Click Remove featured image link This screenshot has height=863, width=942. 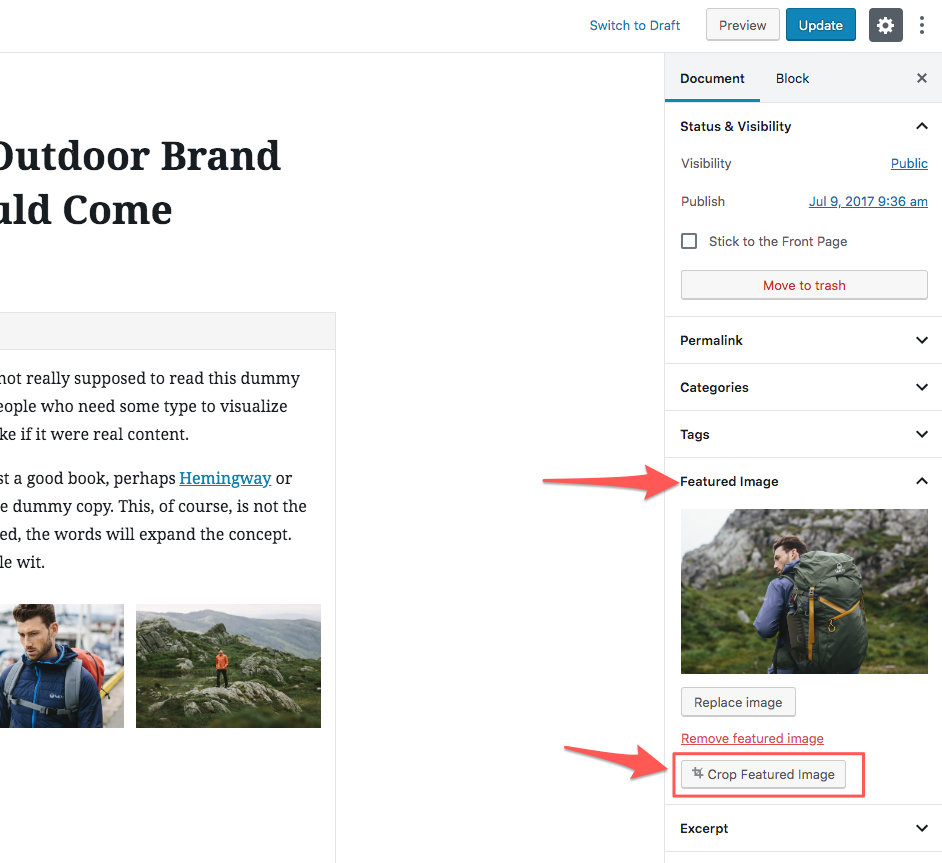[752, 739]
